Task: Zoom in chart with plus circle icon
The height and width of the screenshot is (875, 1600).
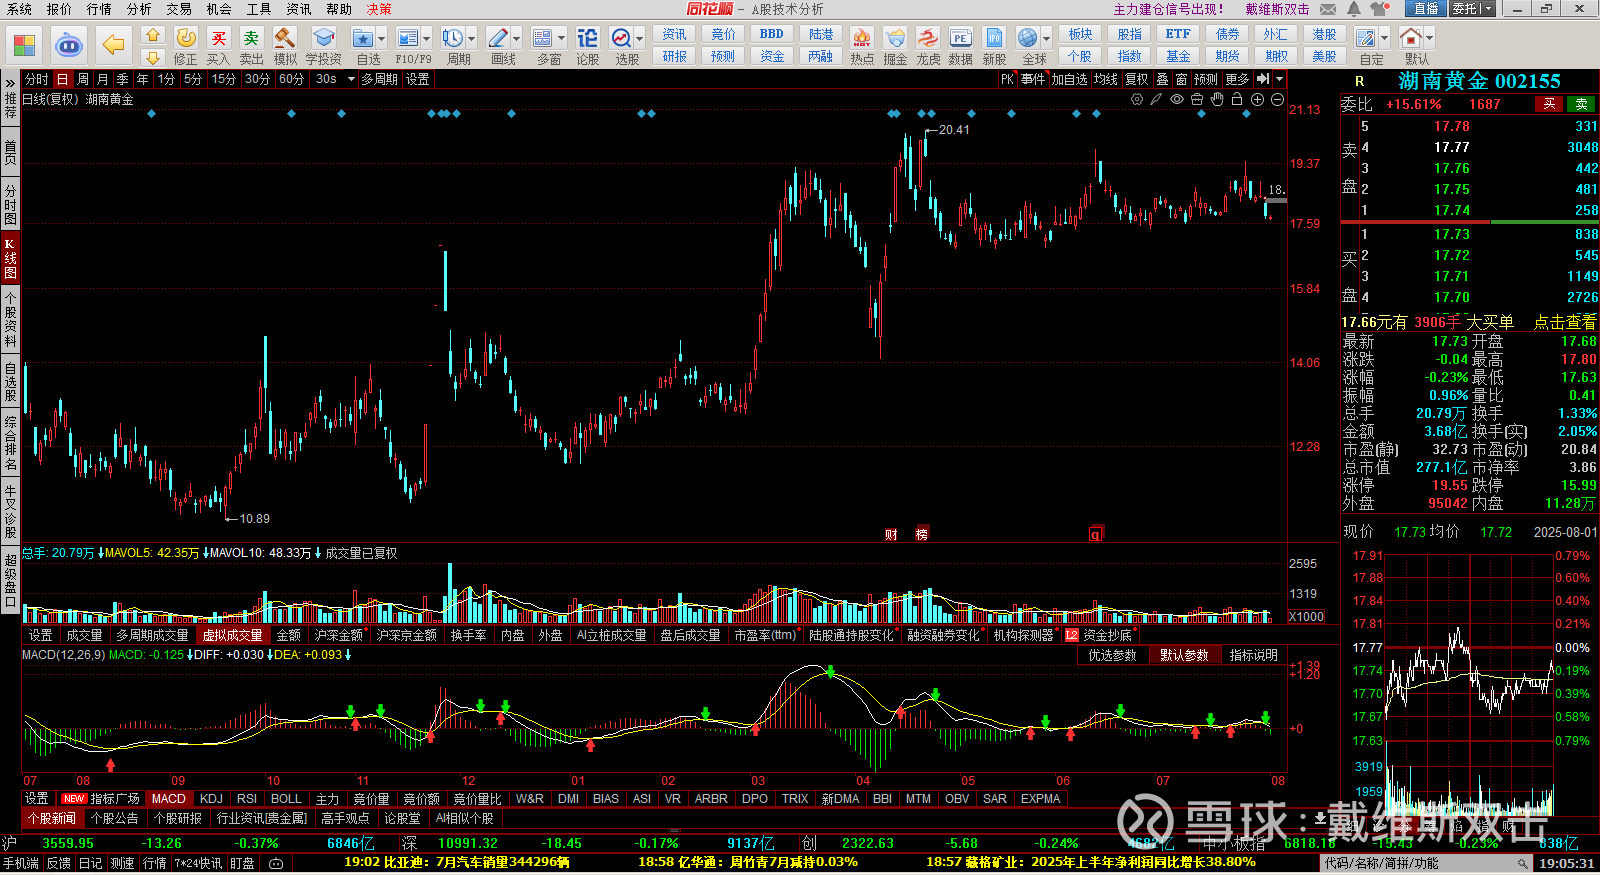Action: tap(1258, 99)
